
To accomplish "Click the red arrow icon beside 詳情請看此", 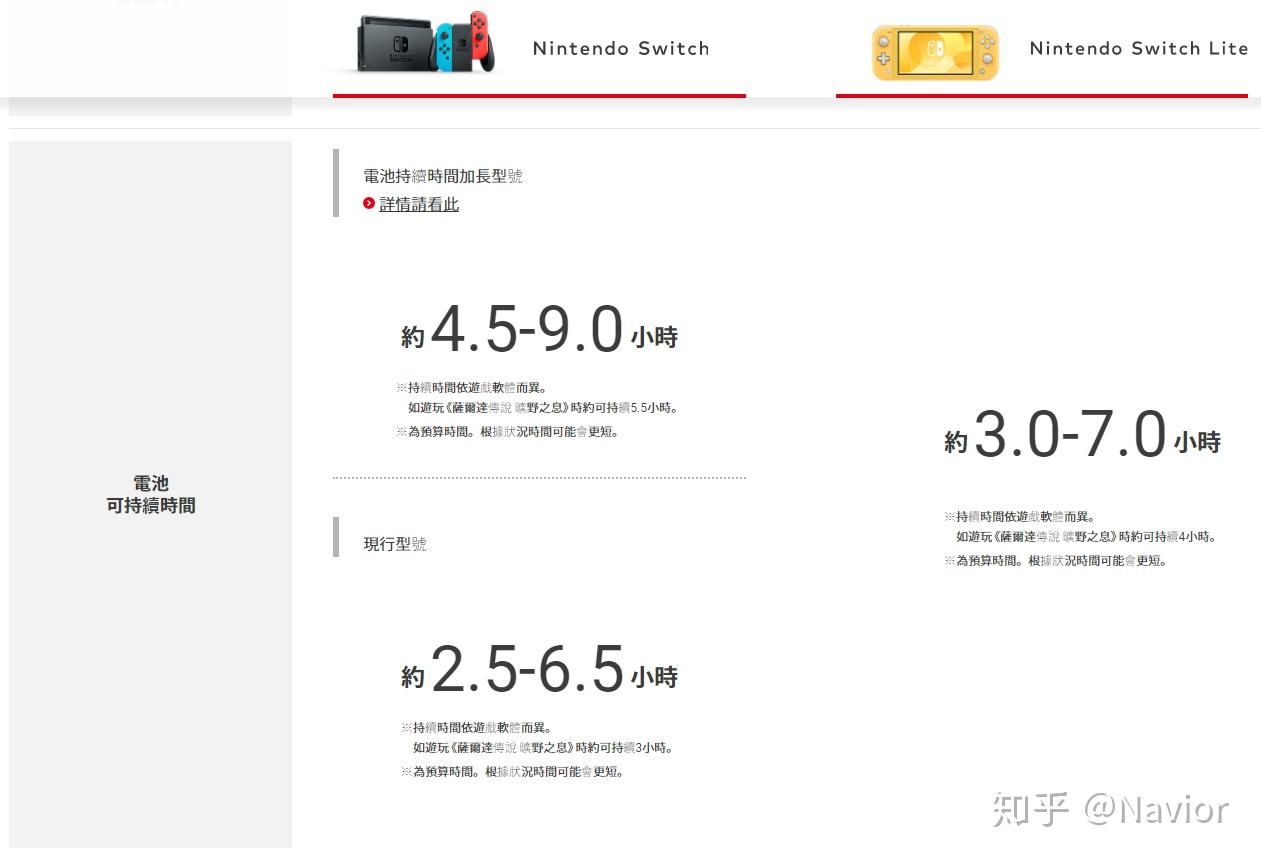I will click(369, 204).
